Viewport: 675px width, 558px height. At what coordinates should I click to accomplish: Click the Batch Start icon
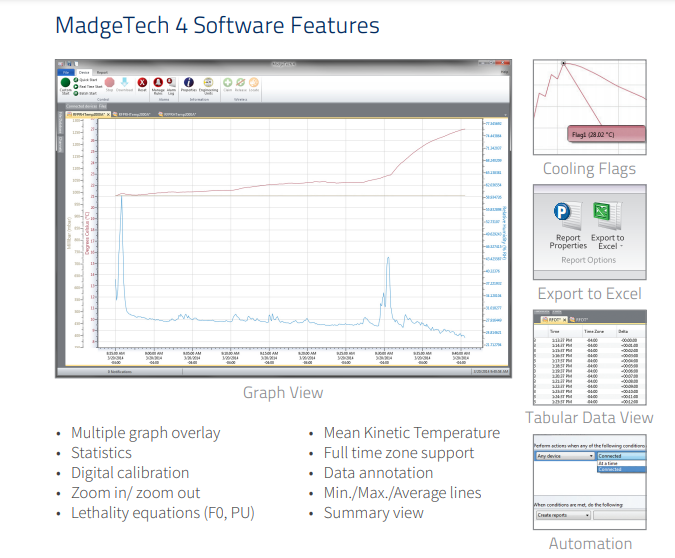[76, 93]
